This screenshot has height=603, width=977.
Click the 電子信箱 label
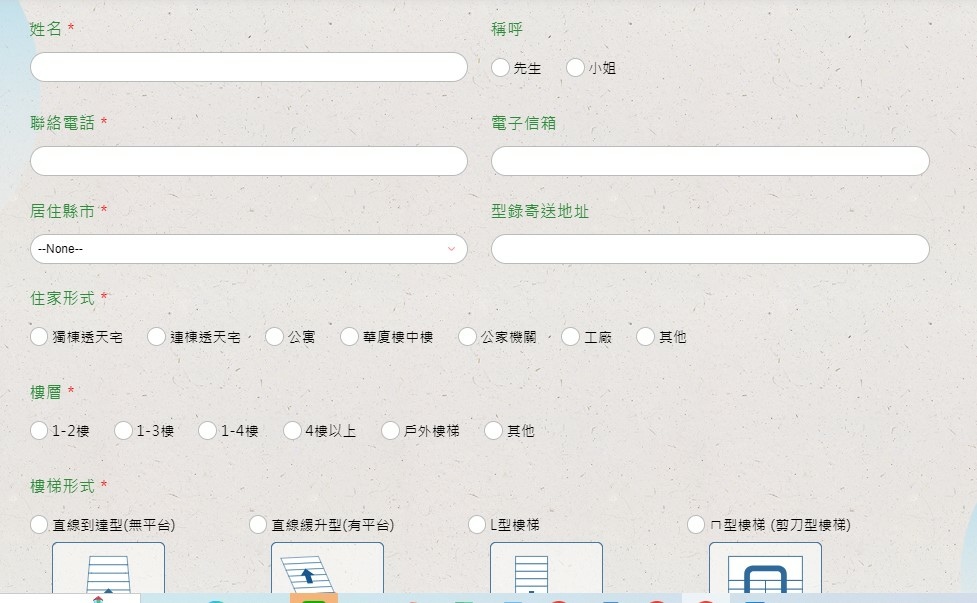[x=523, y=123]
